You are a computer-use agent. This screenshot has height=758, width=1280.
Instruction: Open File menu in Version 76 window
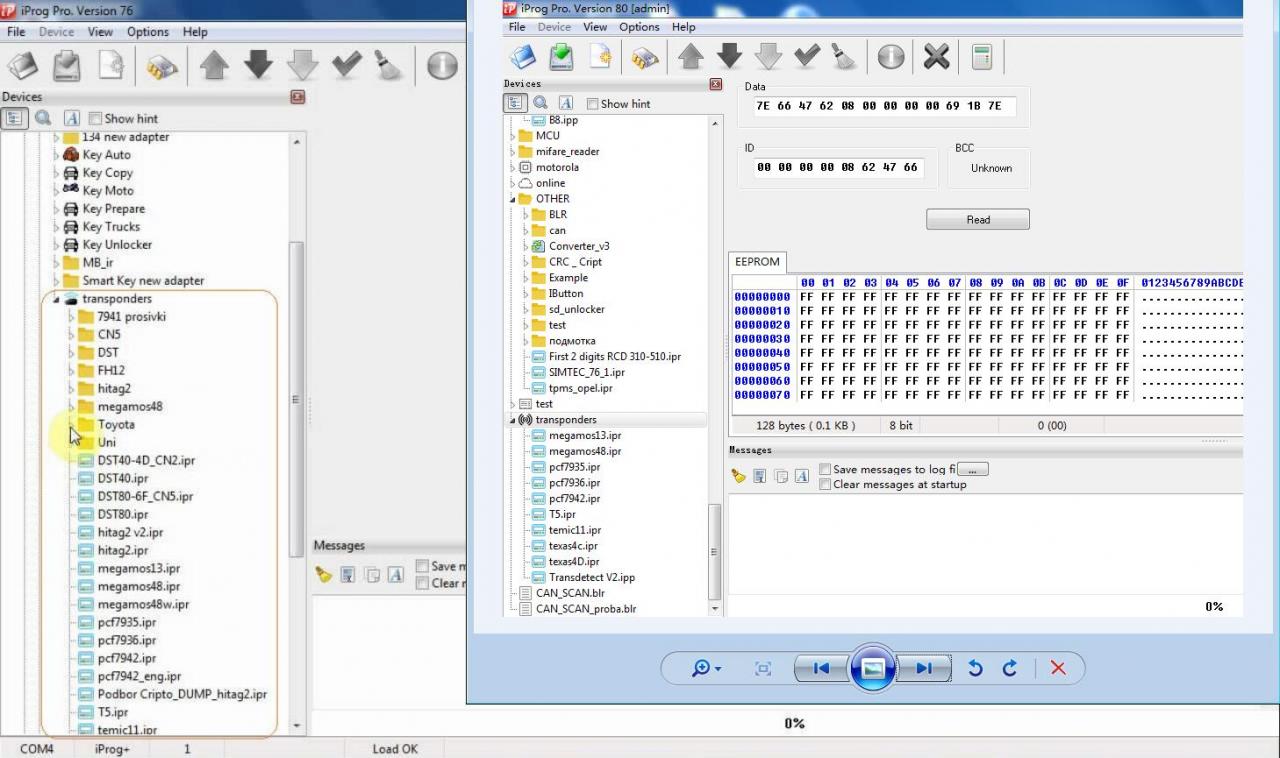click(16, 32)
